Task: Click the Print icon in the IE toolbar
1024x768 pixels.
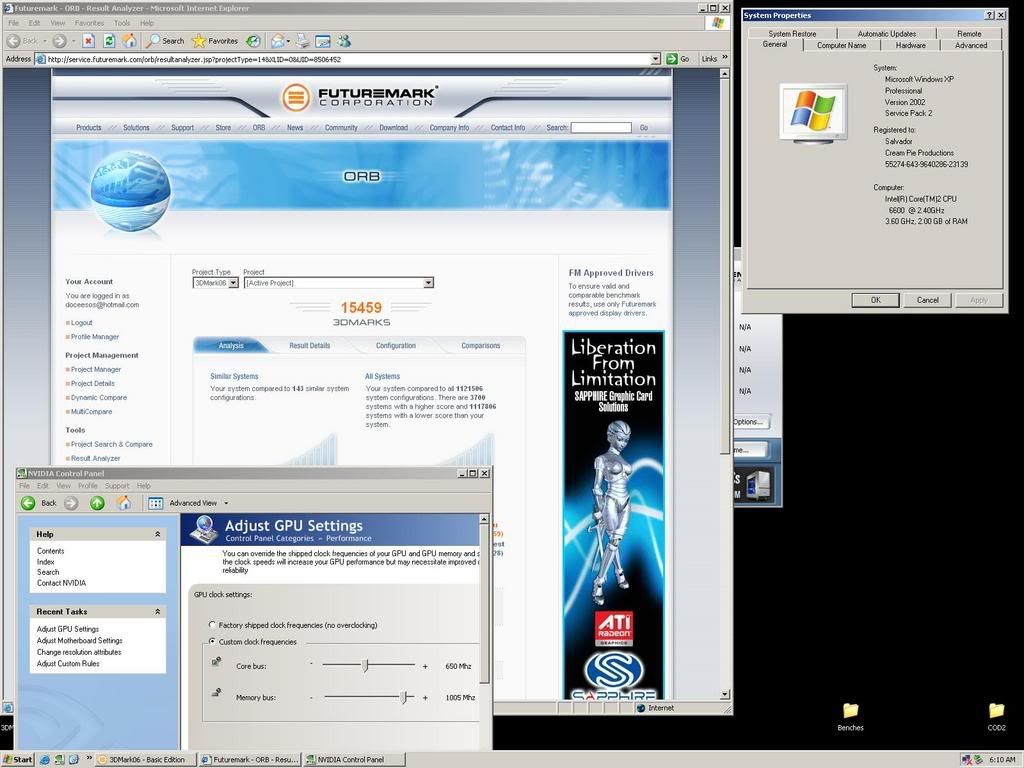Action: click(x=301, y=41)
